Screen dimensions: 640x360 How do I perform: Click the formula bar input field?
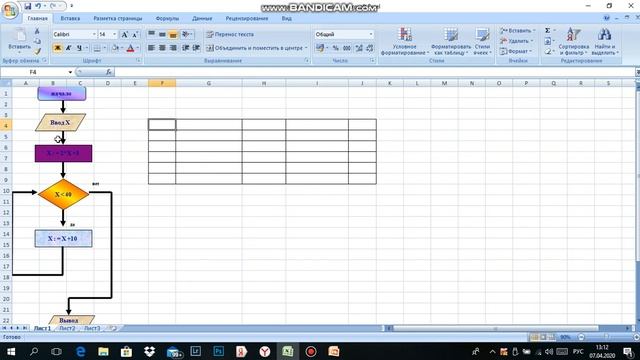tap(374, 72)
